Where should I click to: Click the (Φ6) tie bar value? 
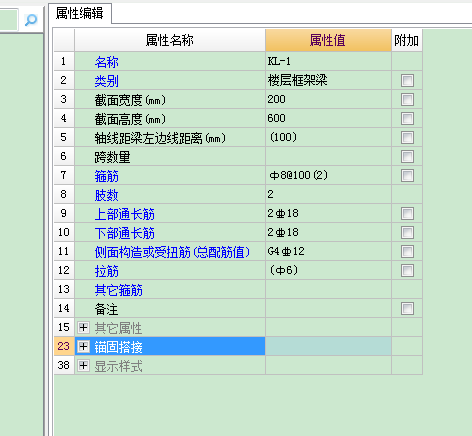328,270
